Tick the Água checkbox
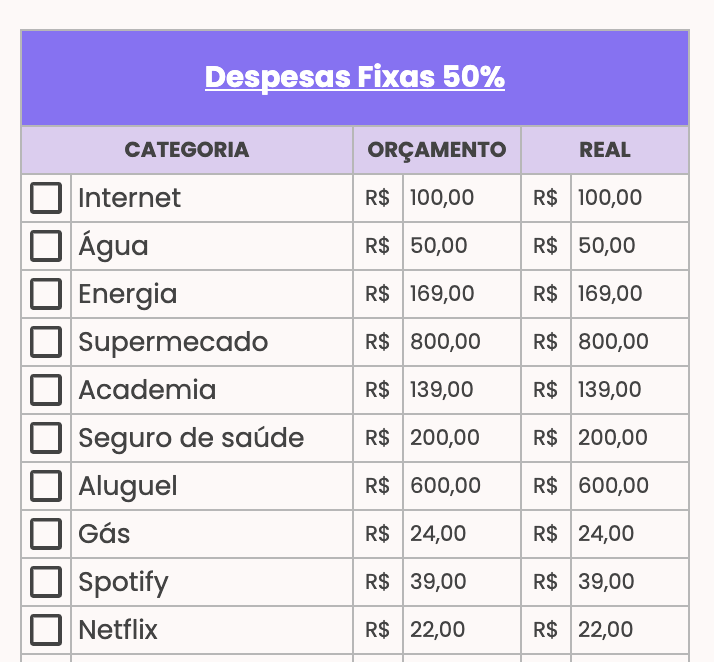This screenshot has width=714, height=662. tap(46, 246)
